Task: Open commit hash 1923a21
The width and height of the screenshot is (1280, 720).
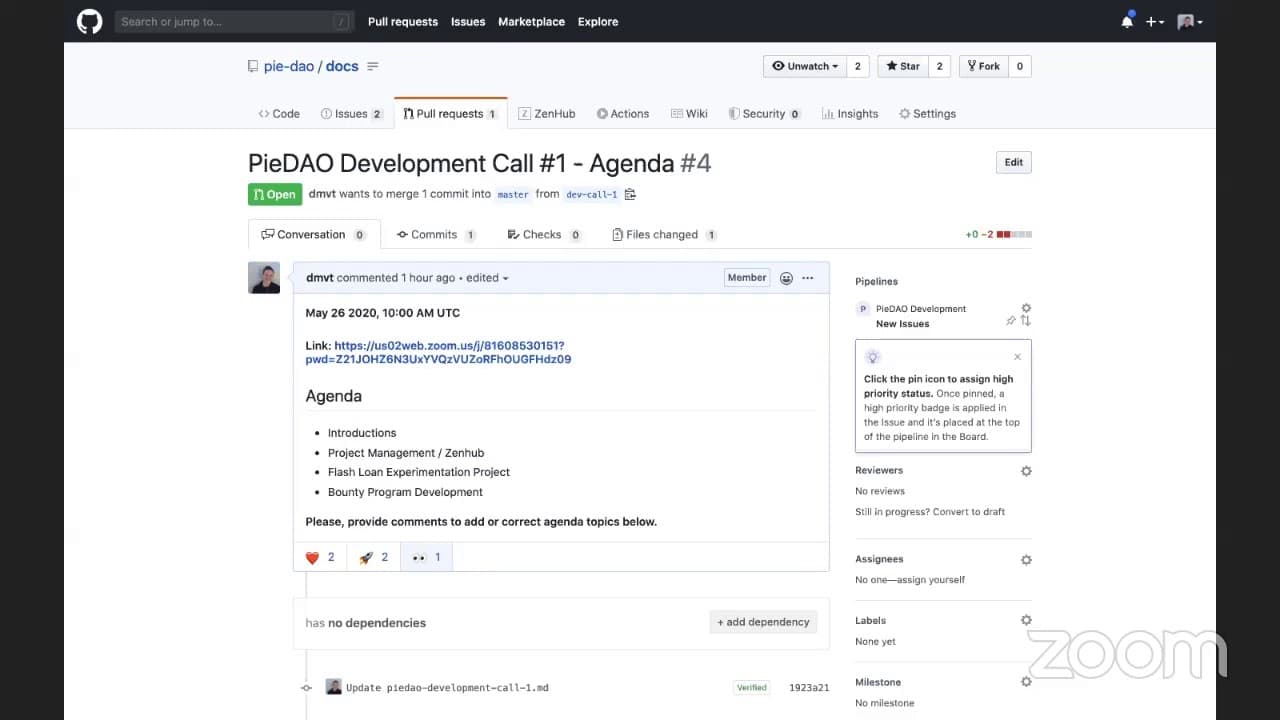Action: coord(809,688)
